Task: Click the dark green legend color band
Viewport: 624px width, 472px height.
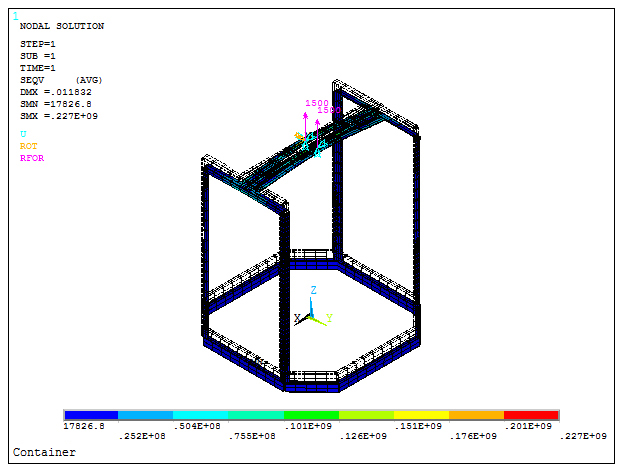Action: pyautogui.click(x=311, y=415)
